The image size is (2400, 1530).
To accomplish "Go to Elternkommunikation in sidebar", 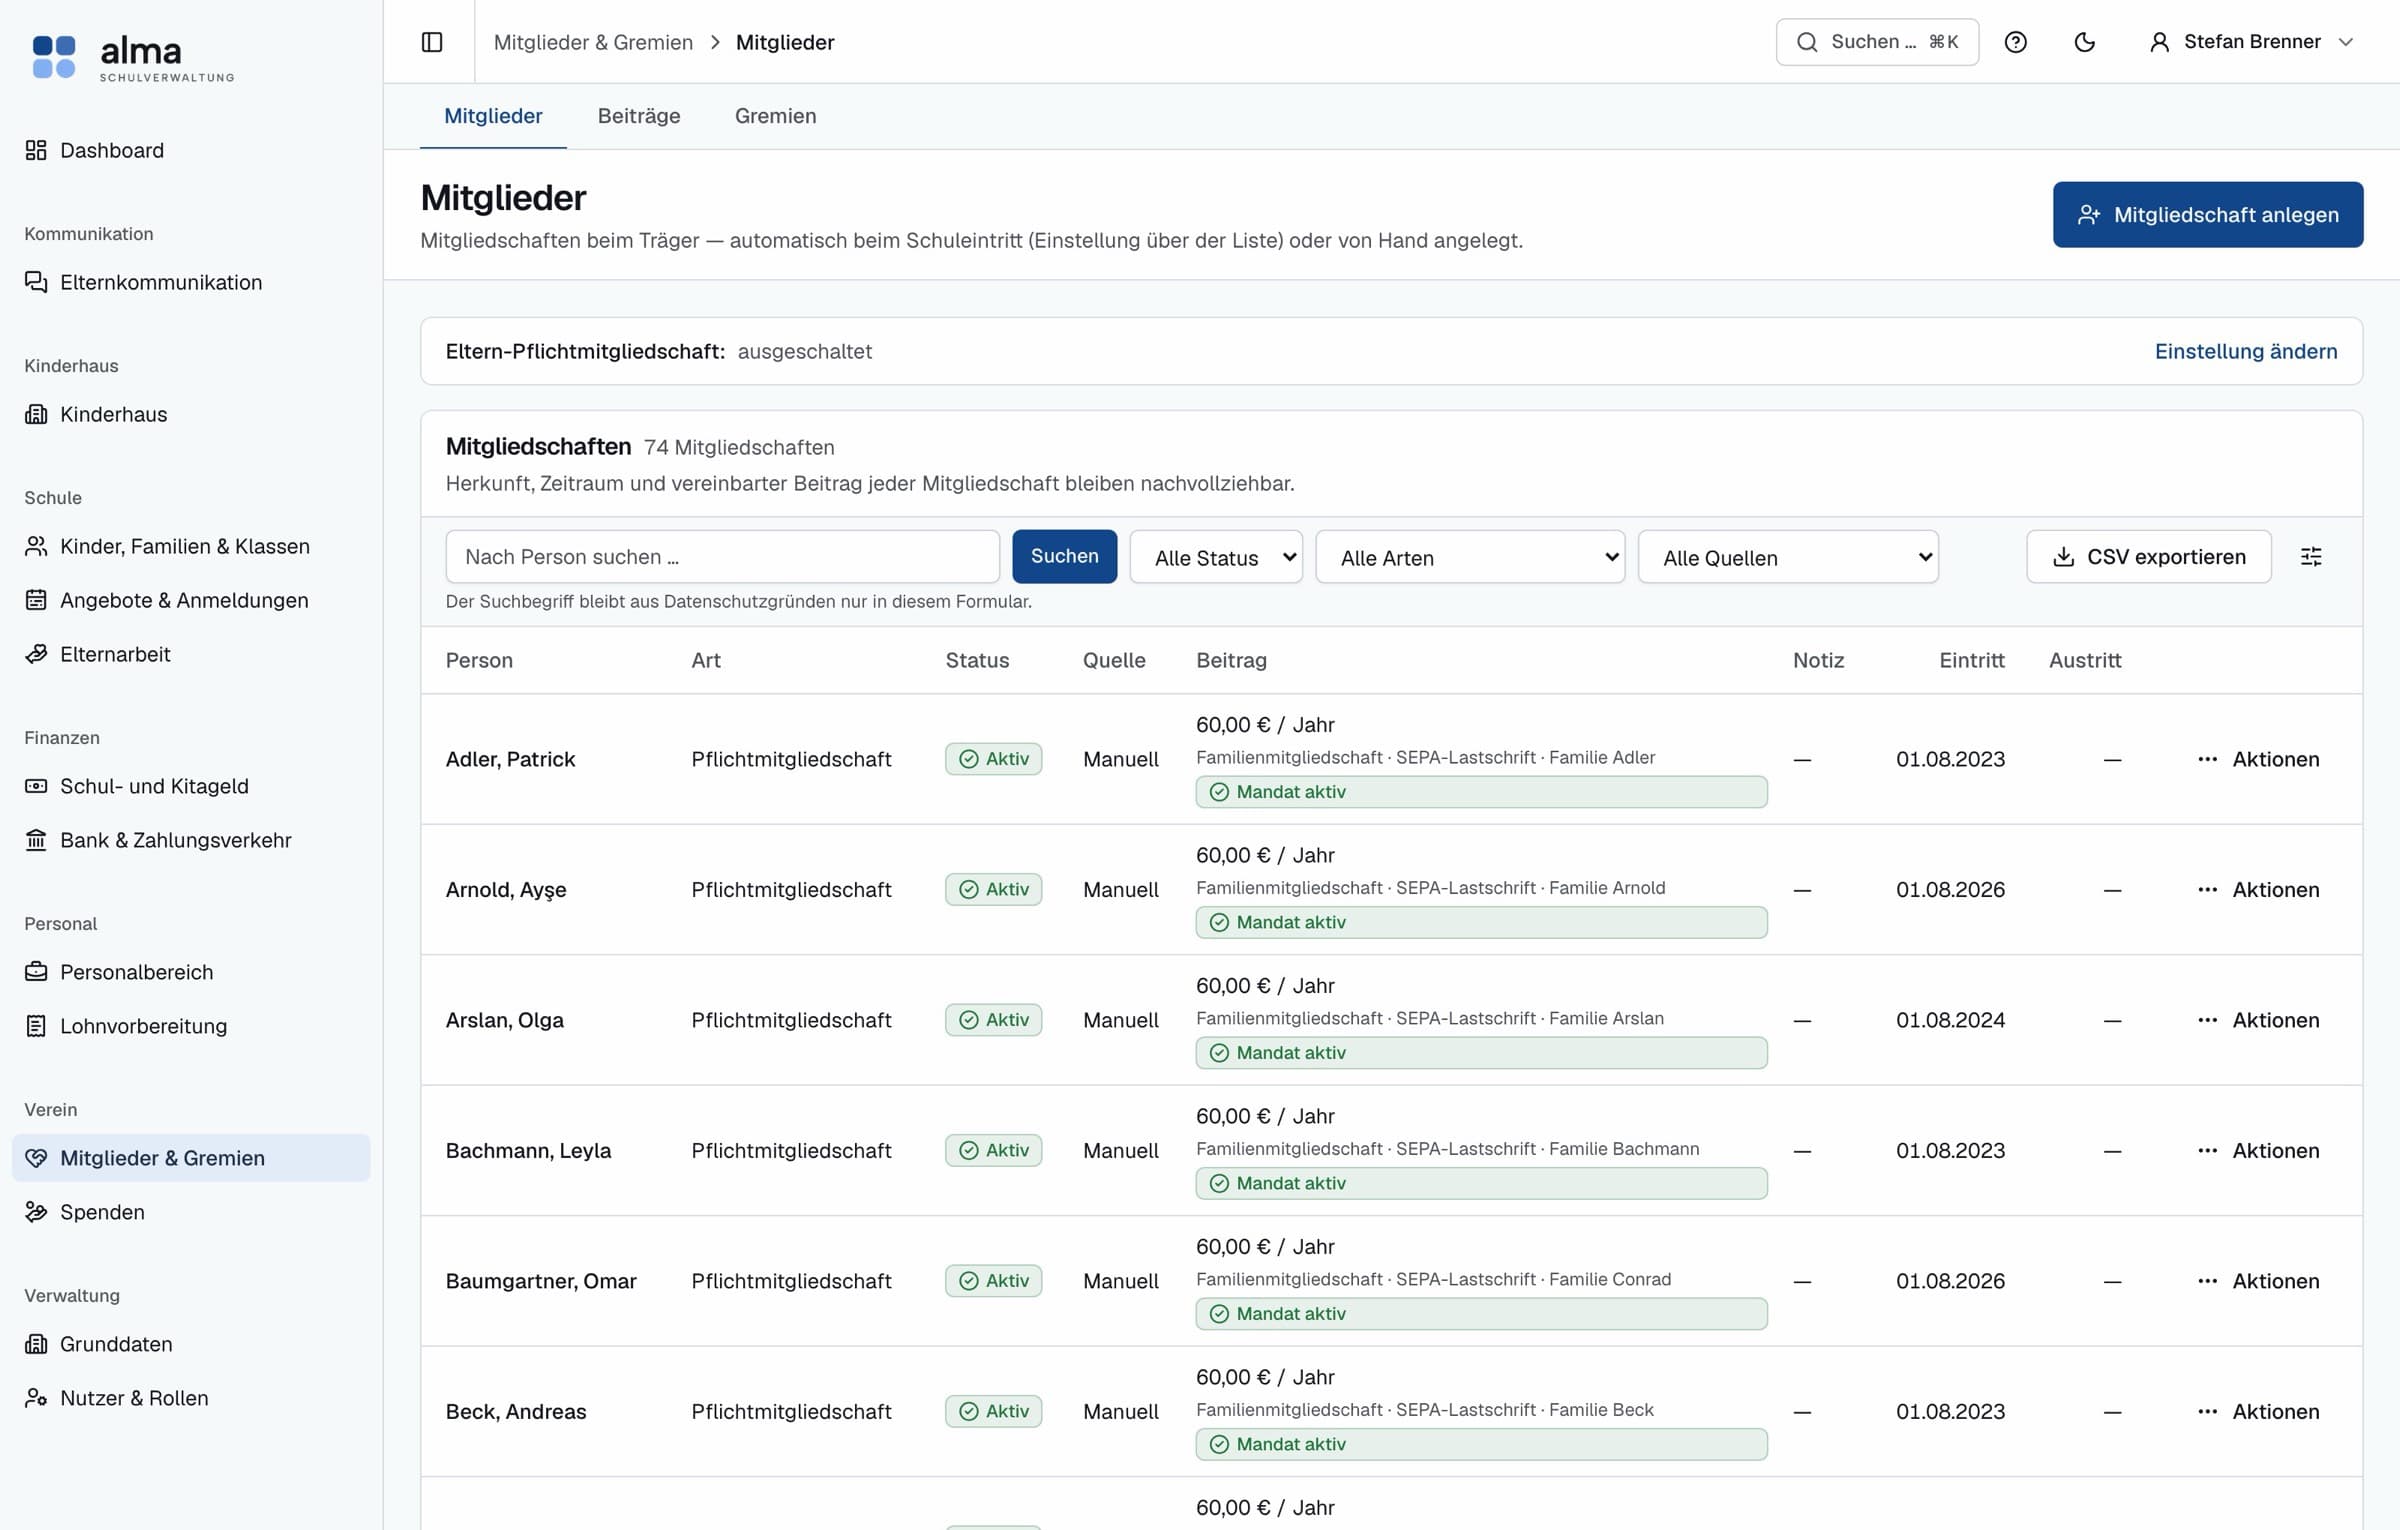I will point(191,282).
